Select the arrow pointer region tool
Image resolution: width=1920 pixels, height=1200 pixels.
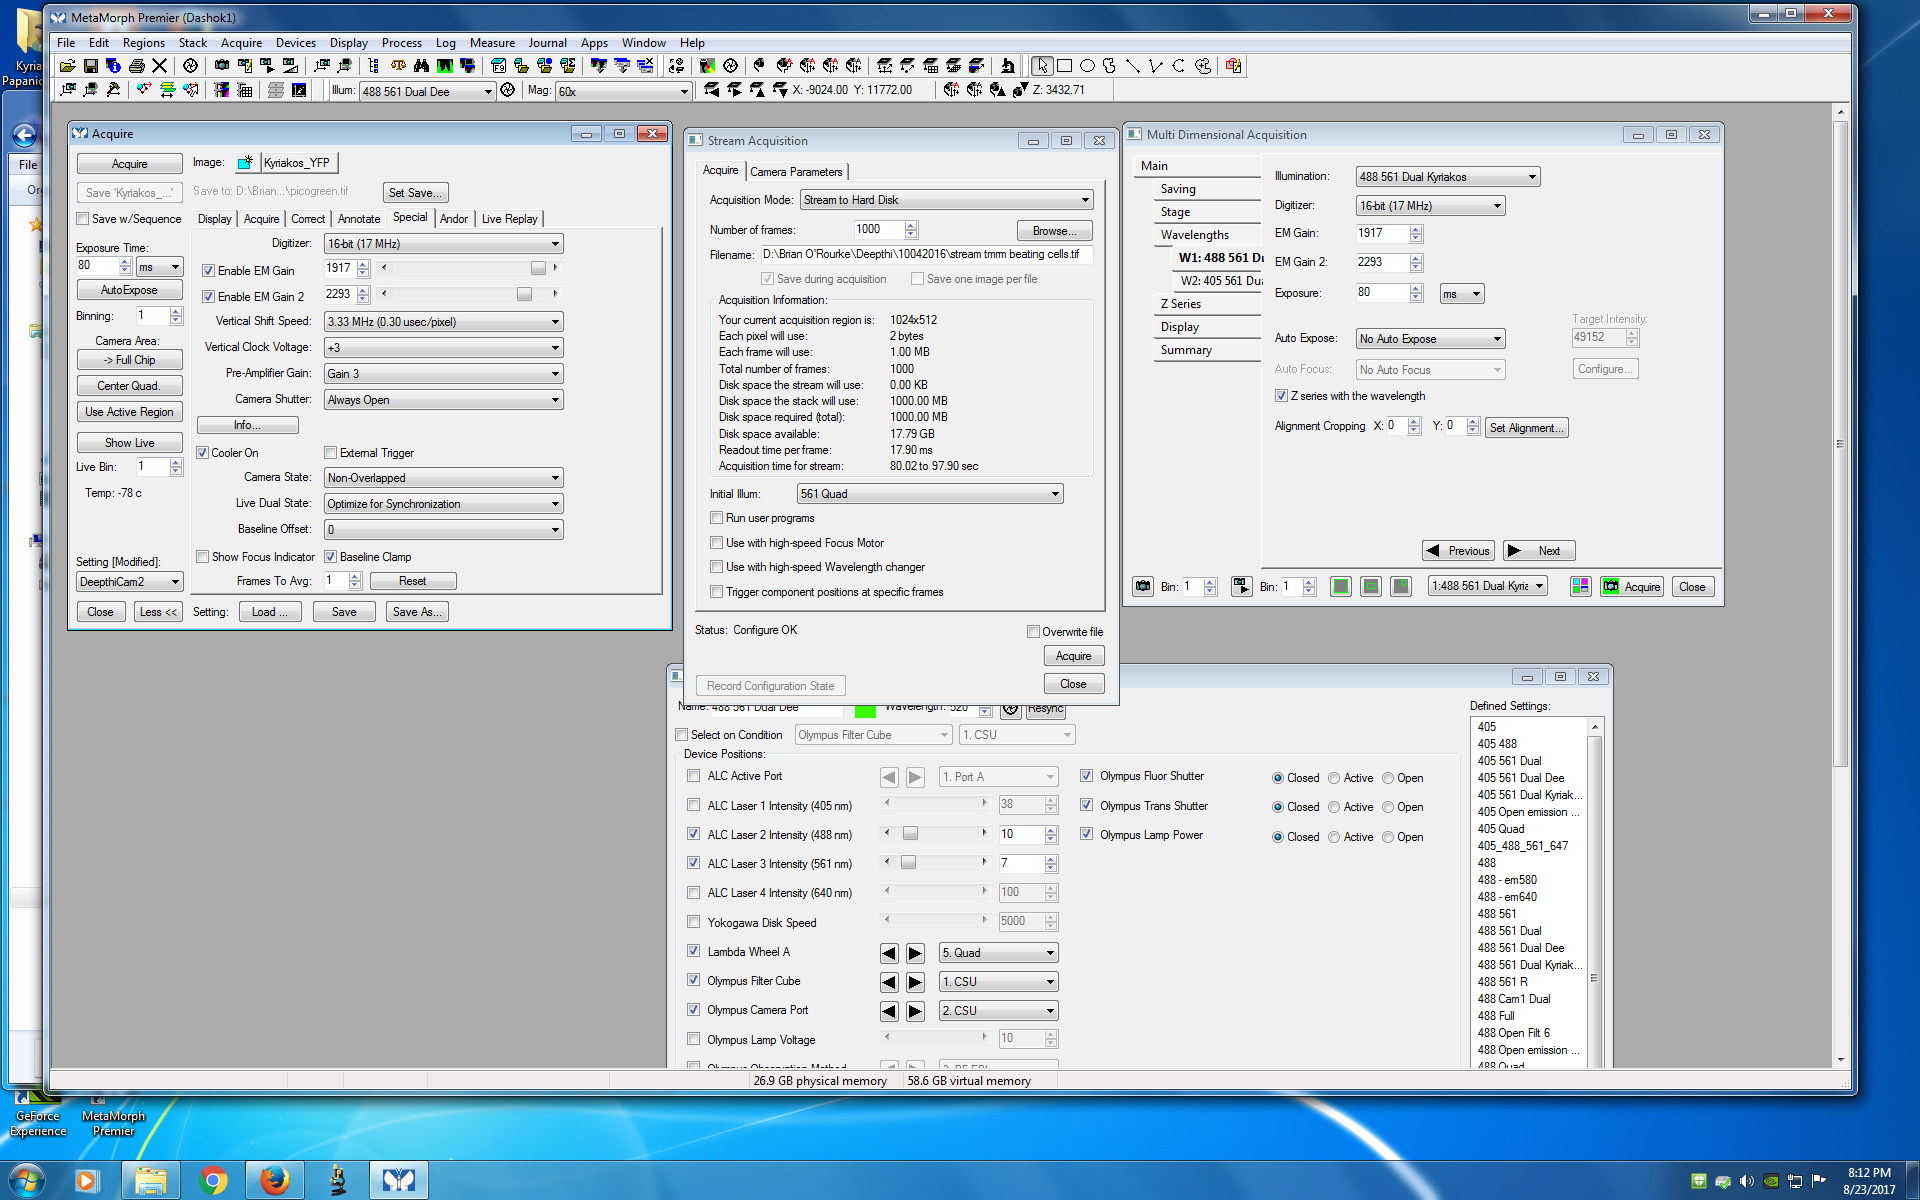tap(1042, 66)
